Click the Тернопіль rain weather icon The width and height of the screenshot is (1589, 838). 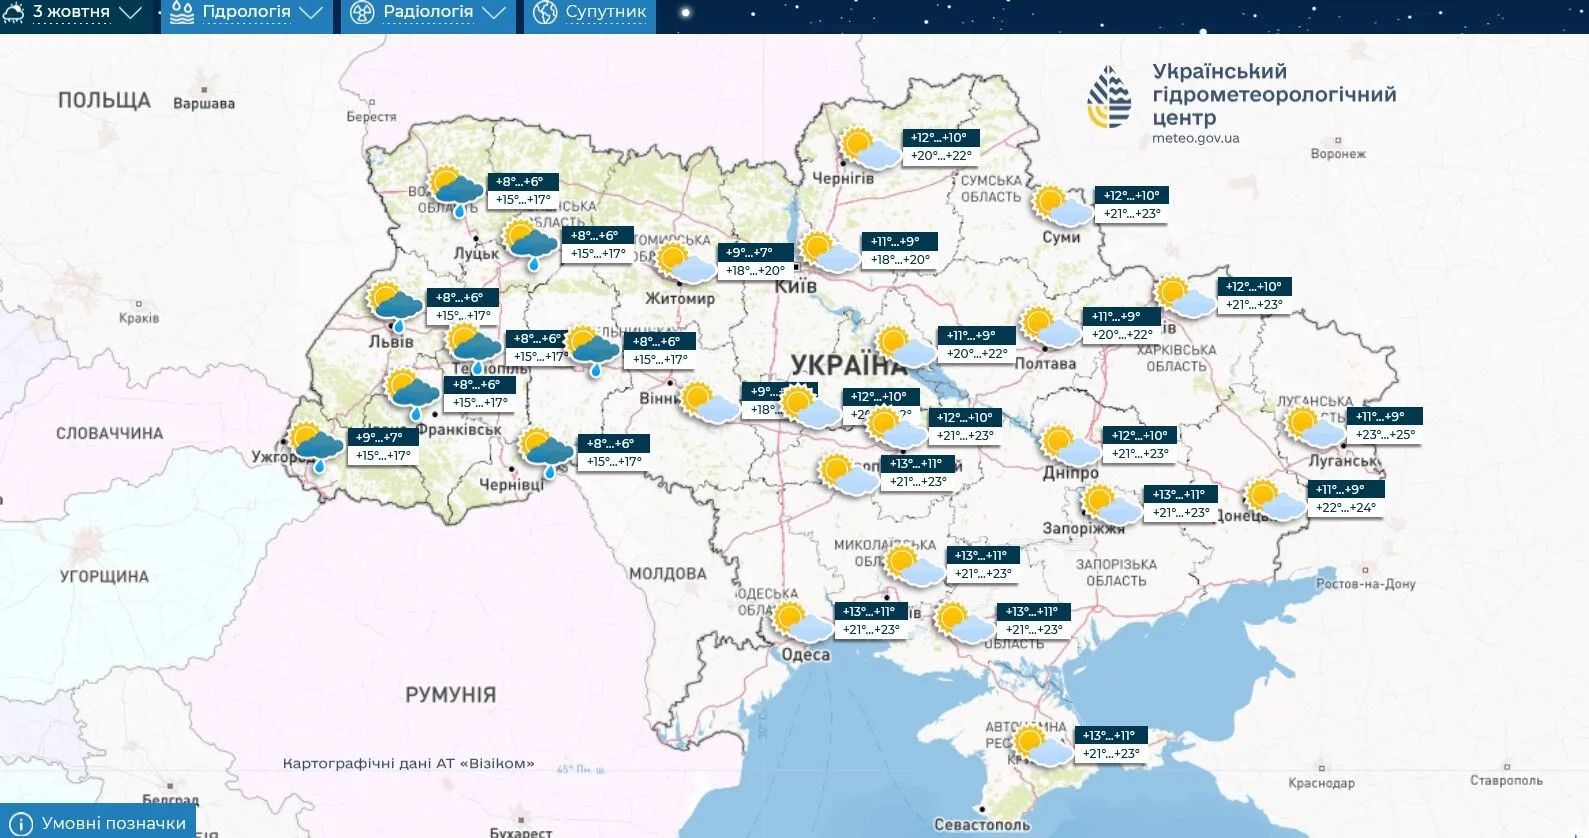474,348
